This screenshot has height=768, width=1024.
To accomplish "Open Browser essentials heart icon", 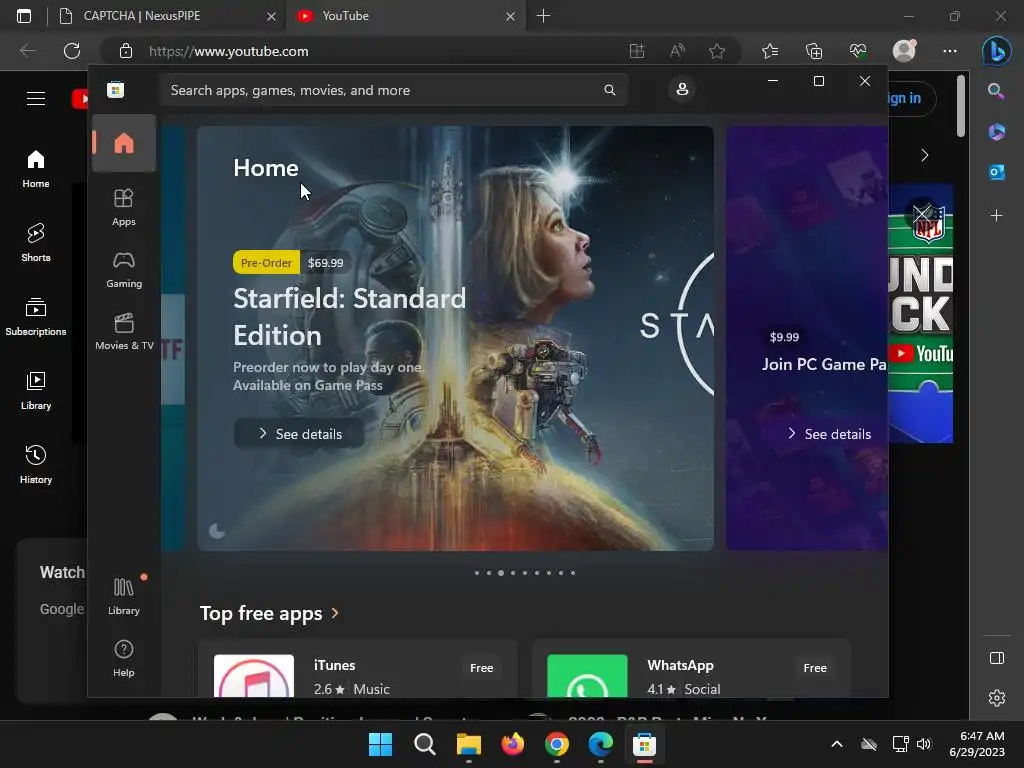I will (858, 51).
